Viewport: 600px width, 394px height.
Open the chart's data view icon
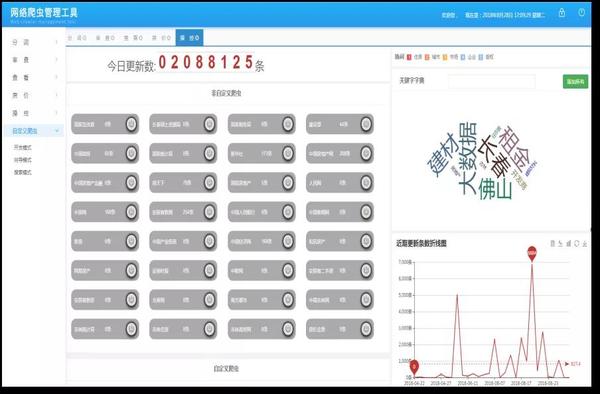click(x=552, y=243)
